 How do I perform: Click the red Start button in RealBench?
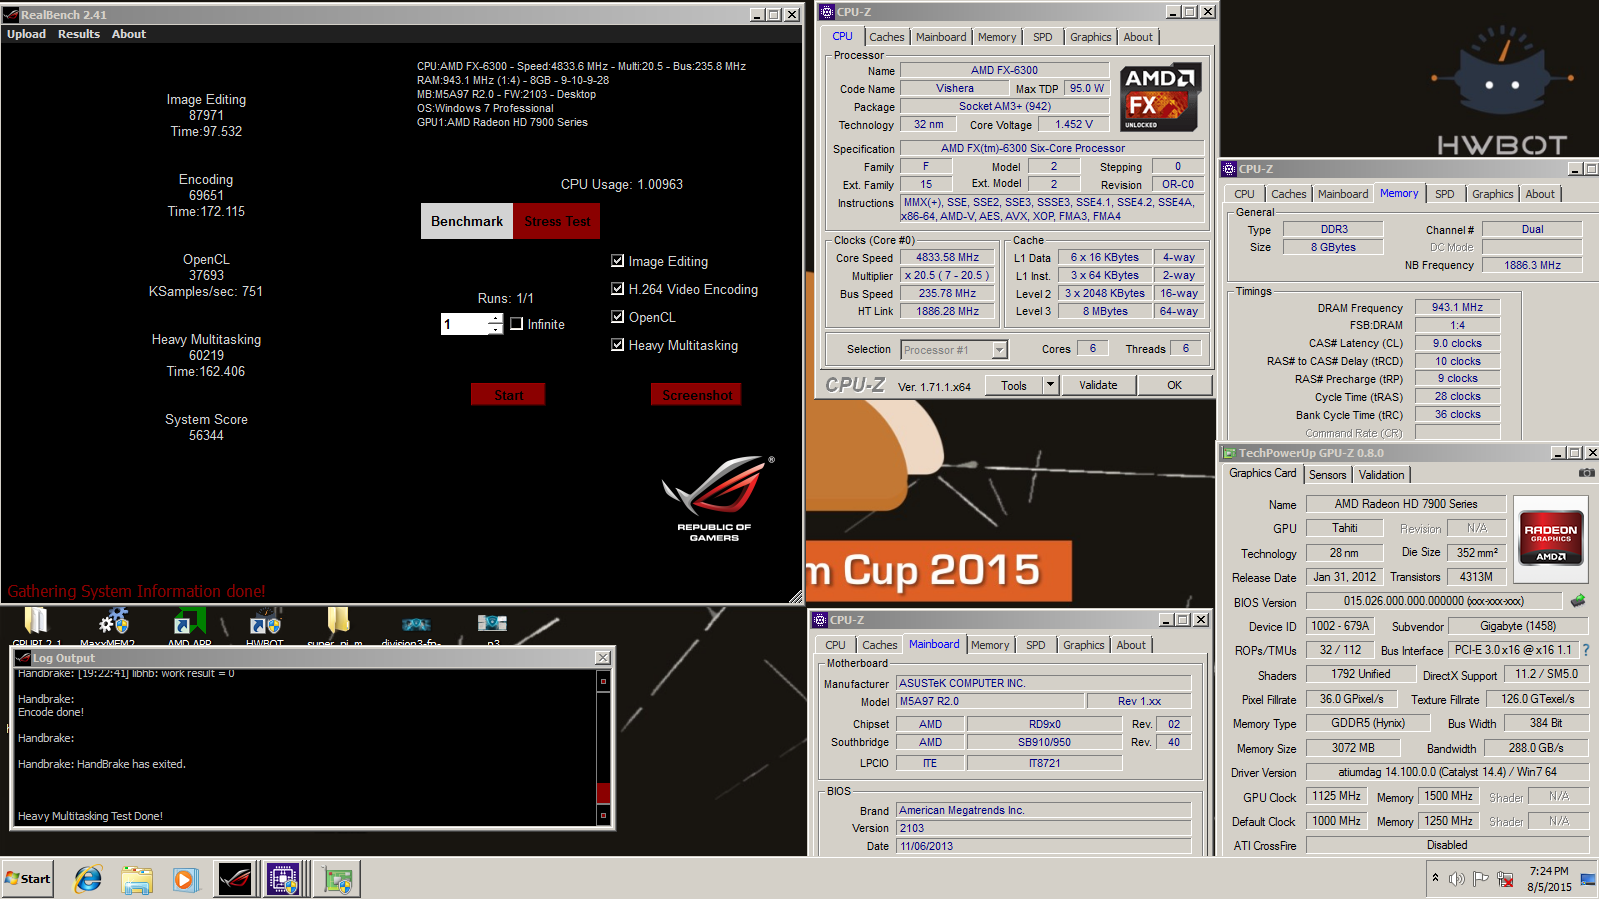[508, 395]
